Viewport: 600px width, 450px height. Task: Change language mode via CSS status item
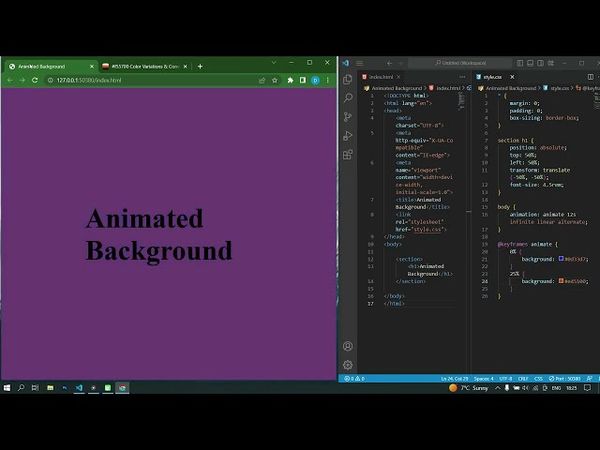tap(538, 378)
